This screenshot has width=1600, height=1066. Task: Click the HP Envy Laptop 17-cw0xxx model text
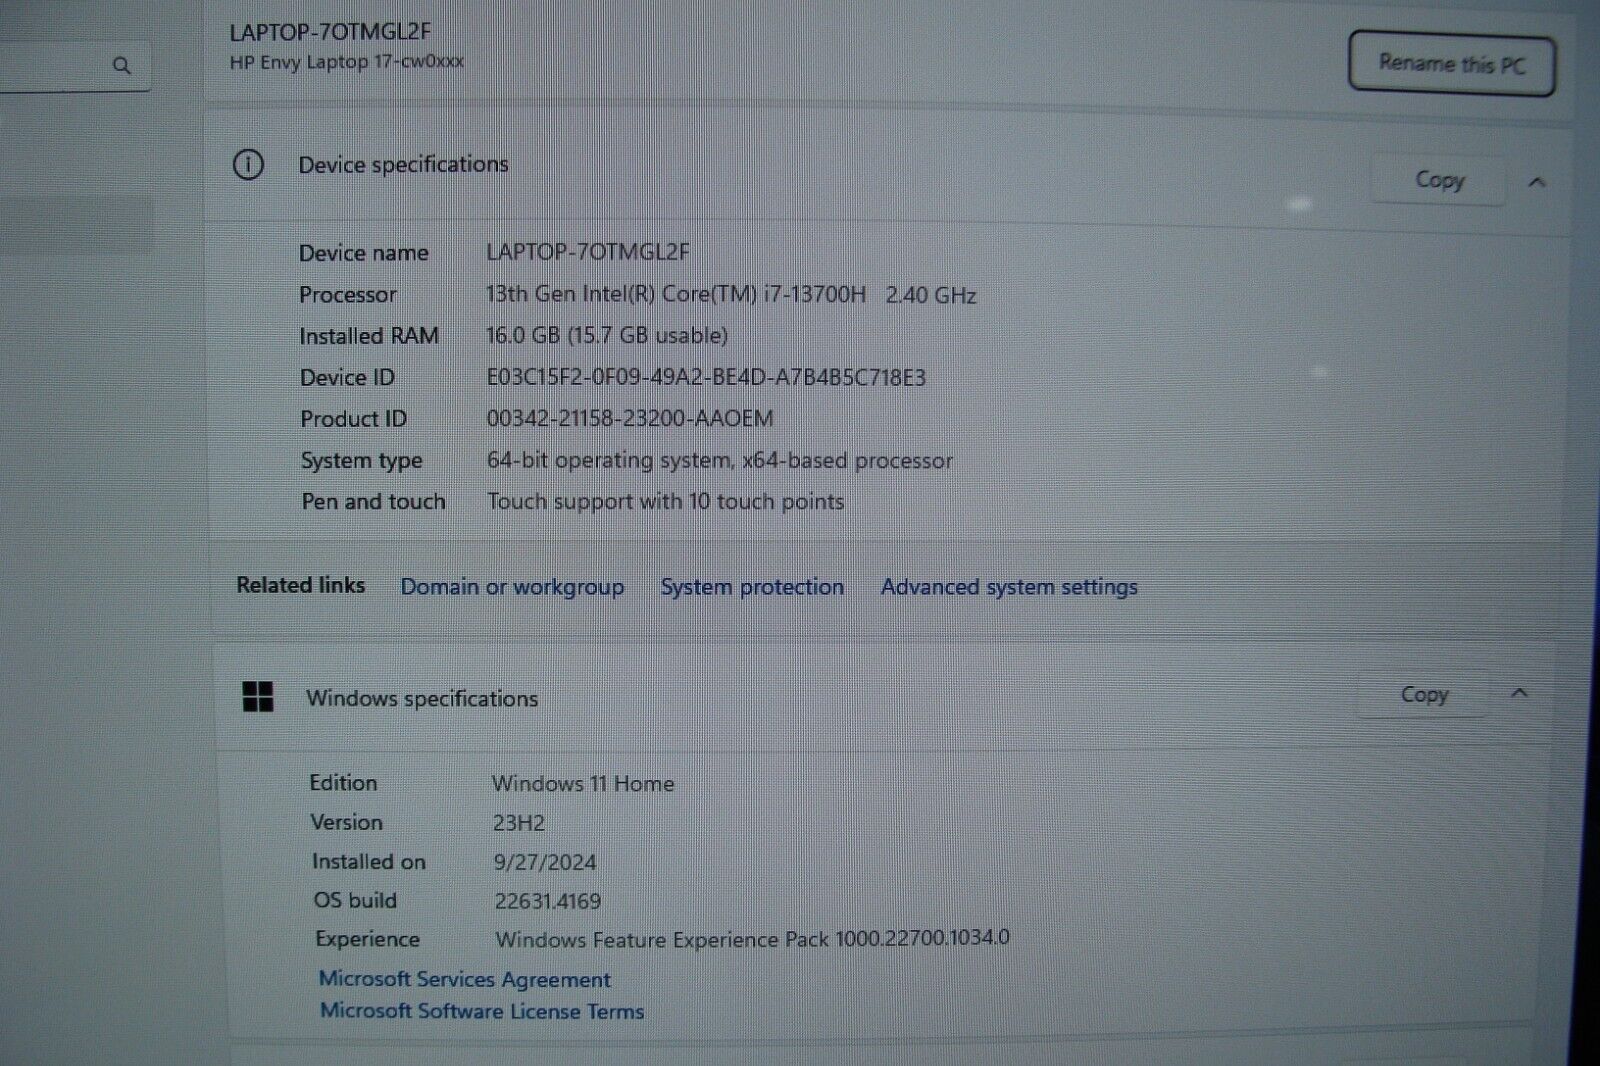click(347, 62)
